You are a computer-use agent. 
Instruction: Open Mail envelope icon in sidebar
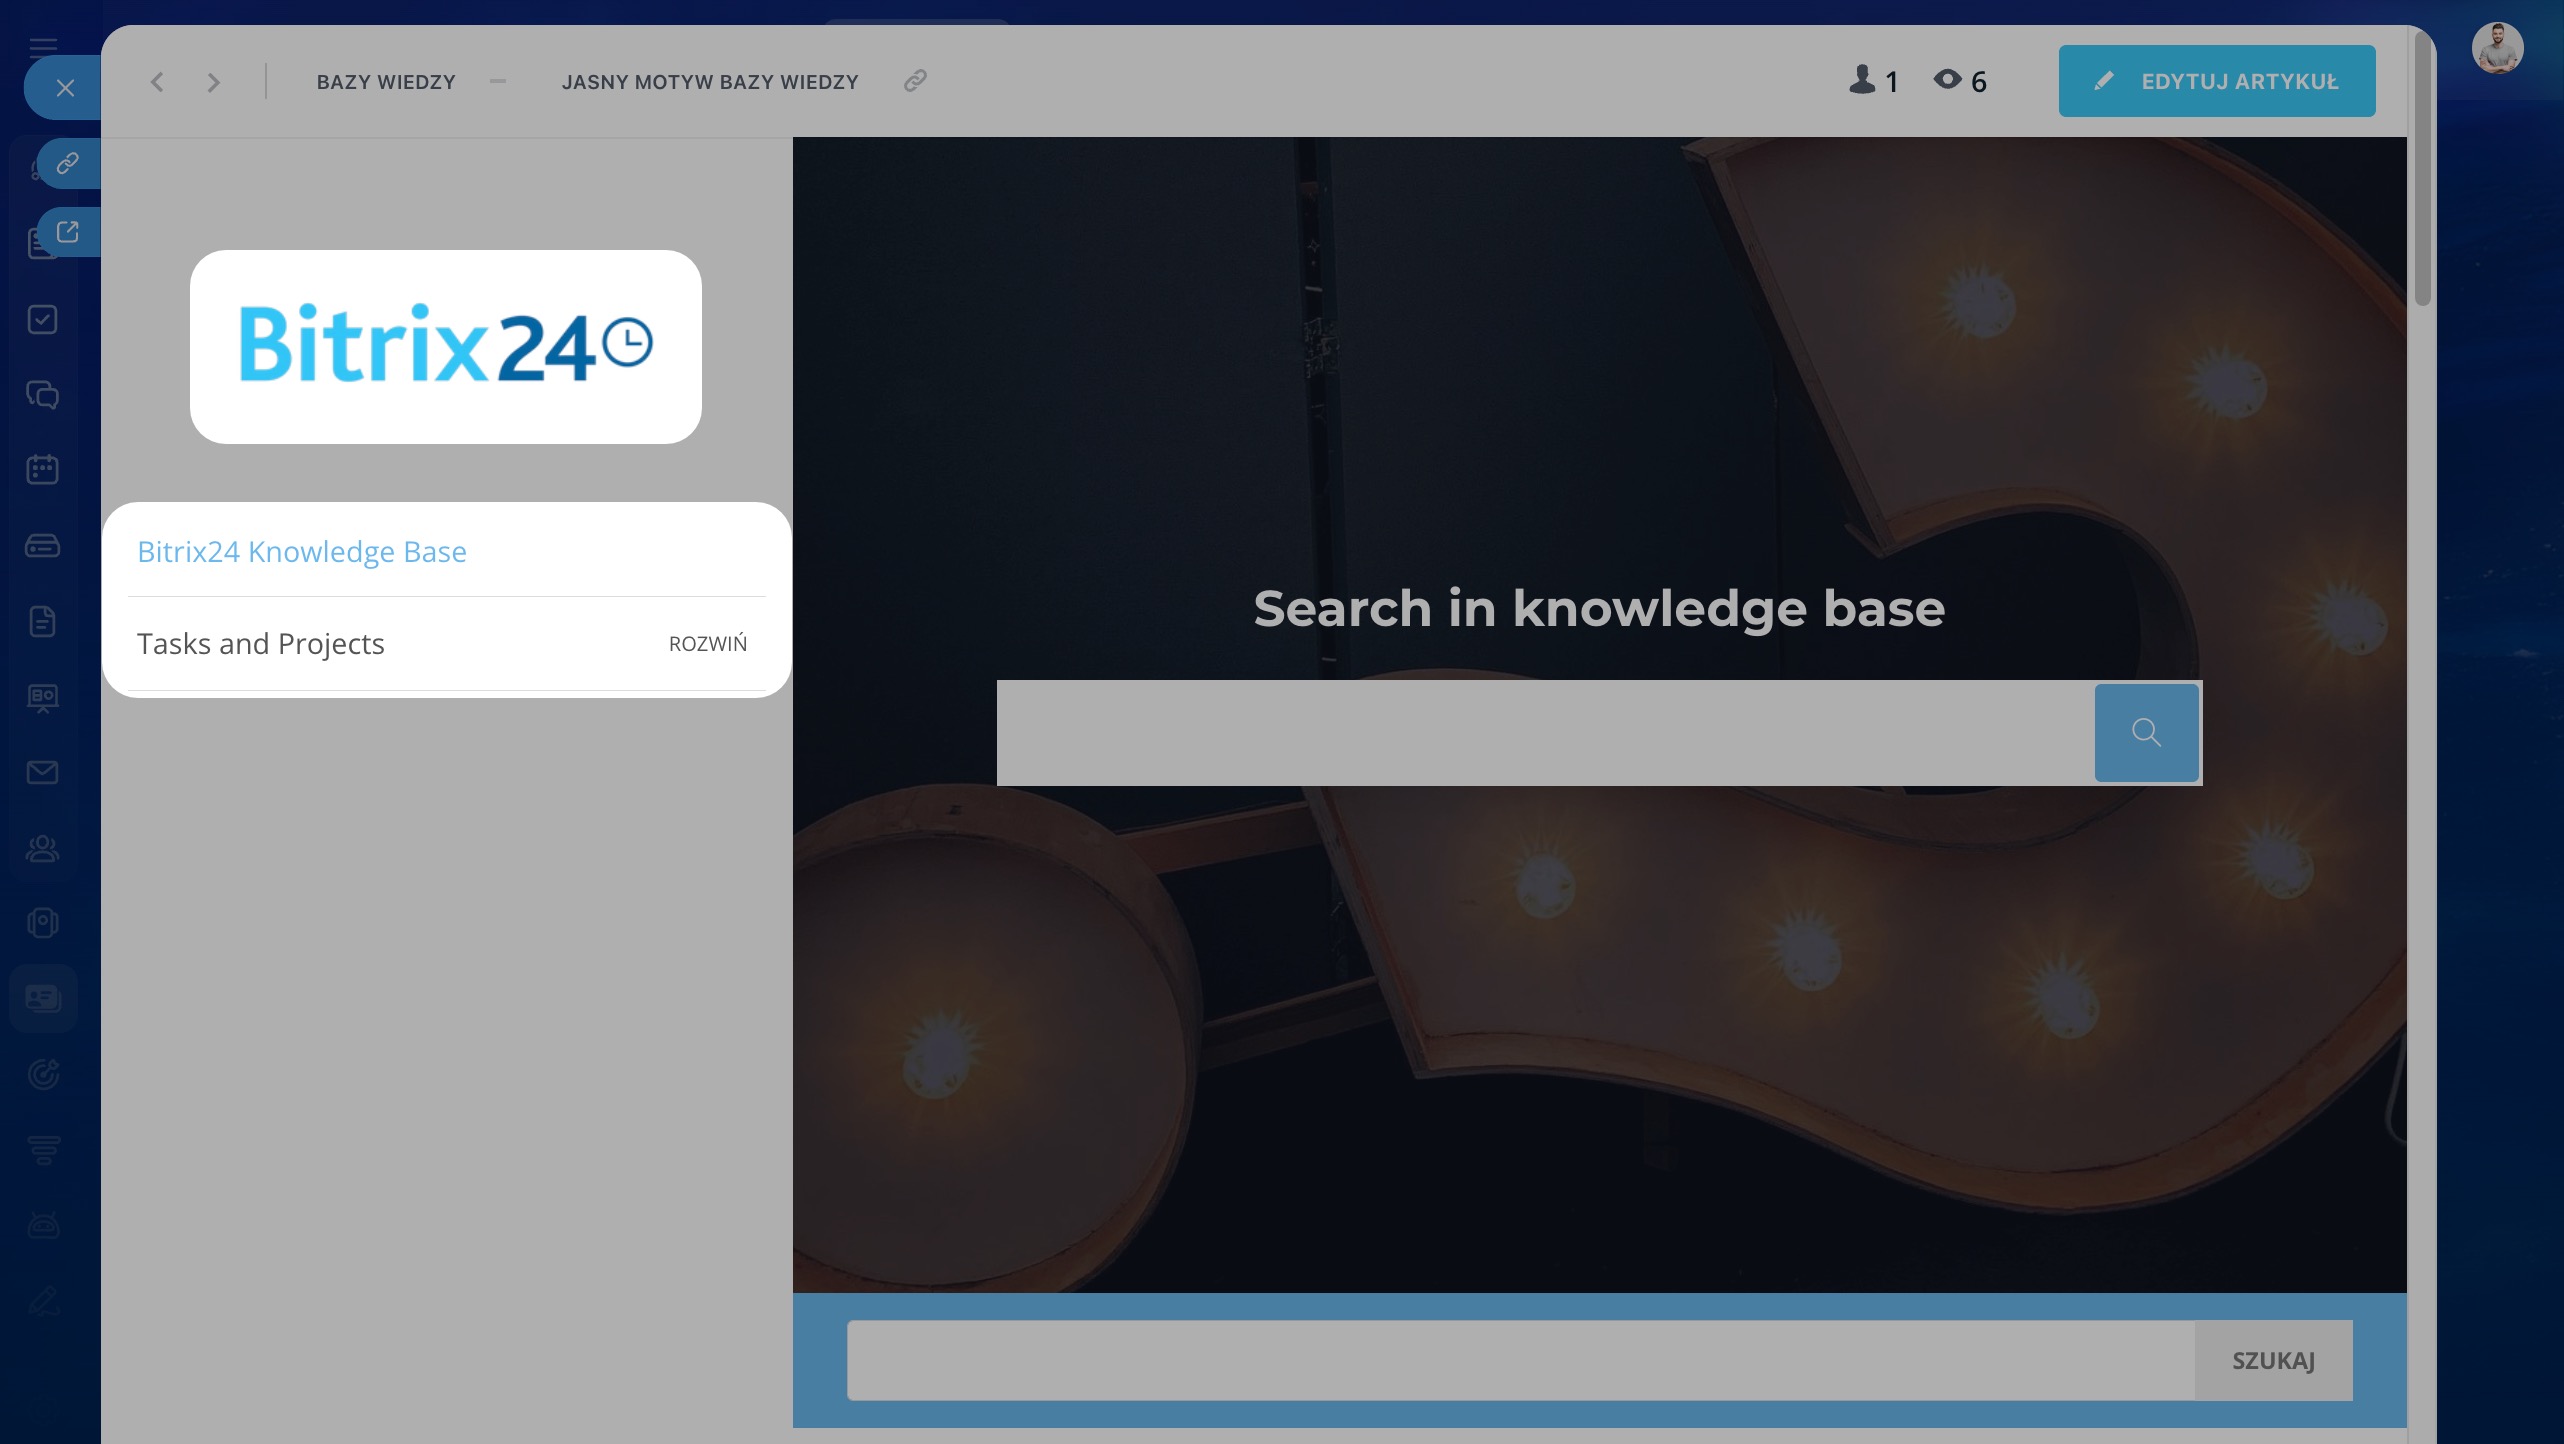(42, 772)
